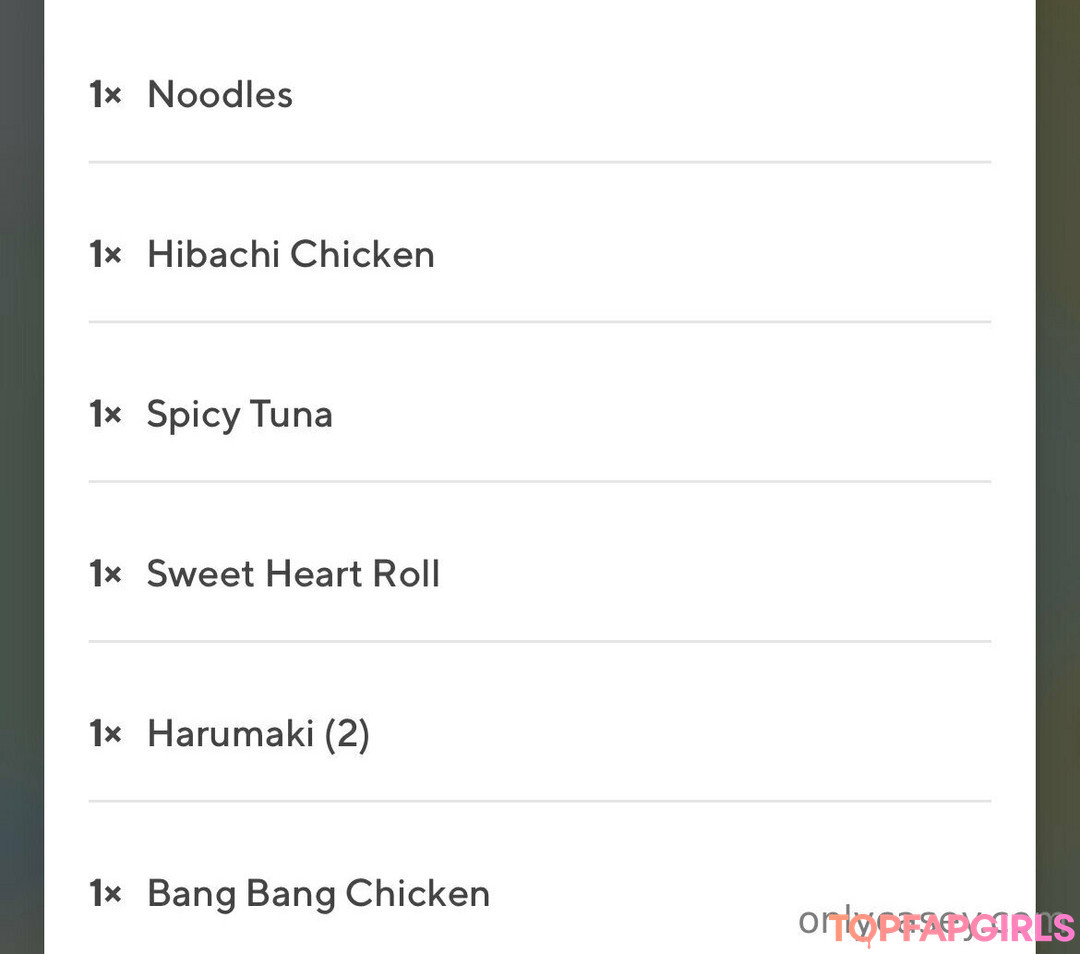Click the dark backdrop left of the order card
The height and width of the screenshot is (954, 1080).
tap(21, 477)
